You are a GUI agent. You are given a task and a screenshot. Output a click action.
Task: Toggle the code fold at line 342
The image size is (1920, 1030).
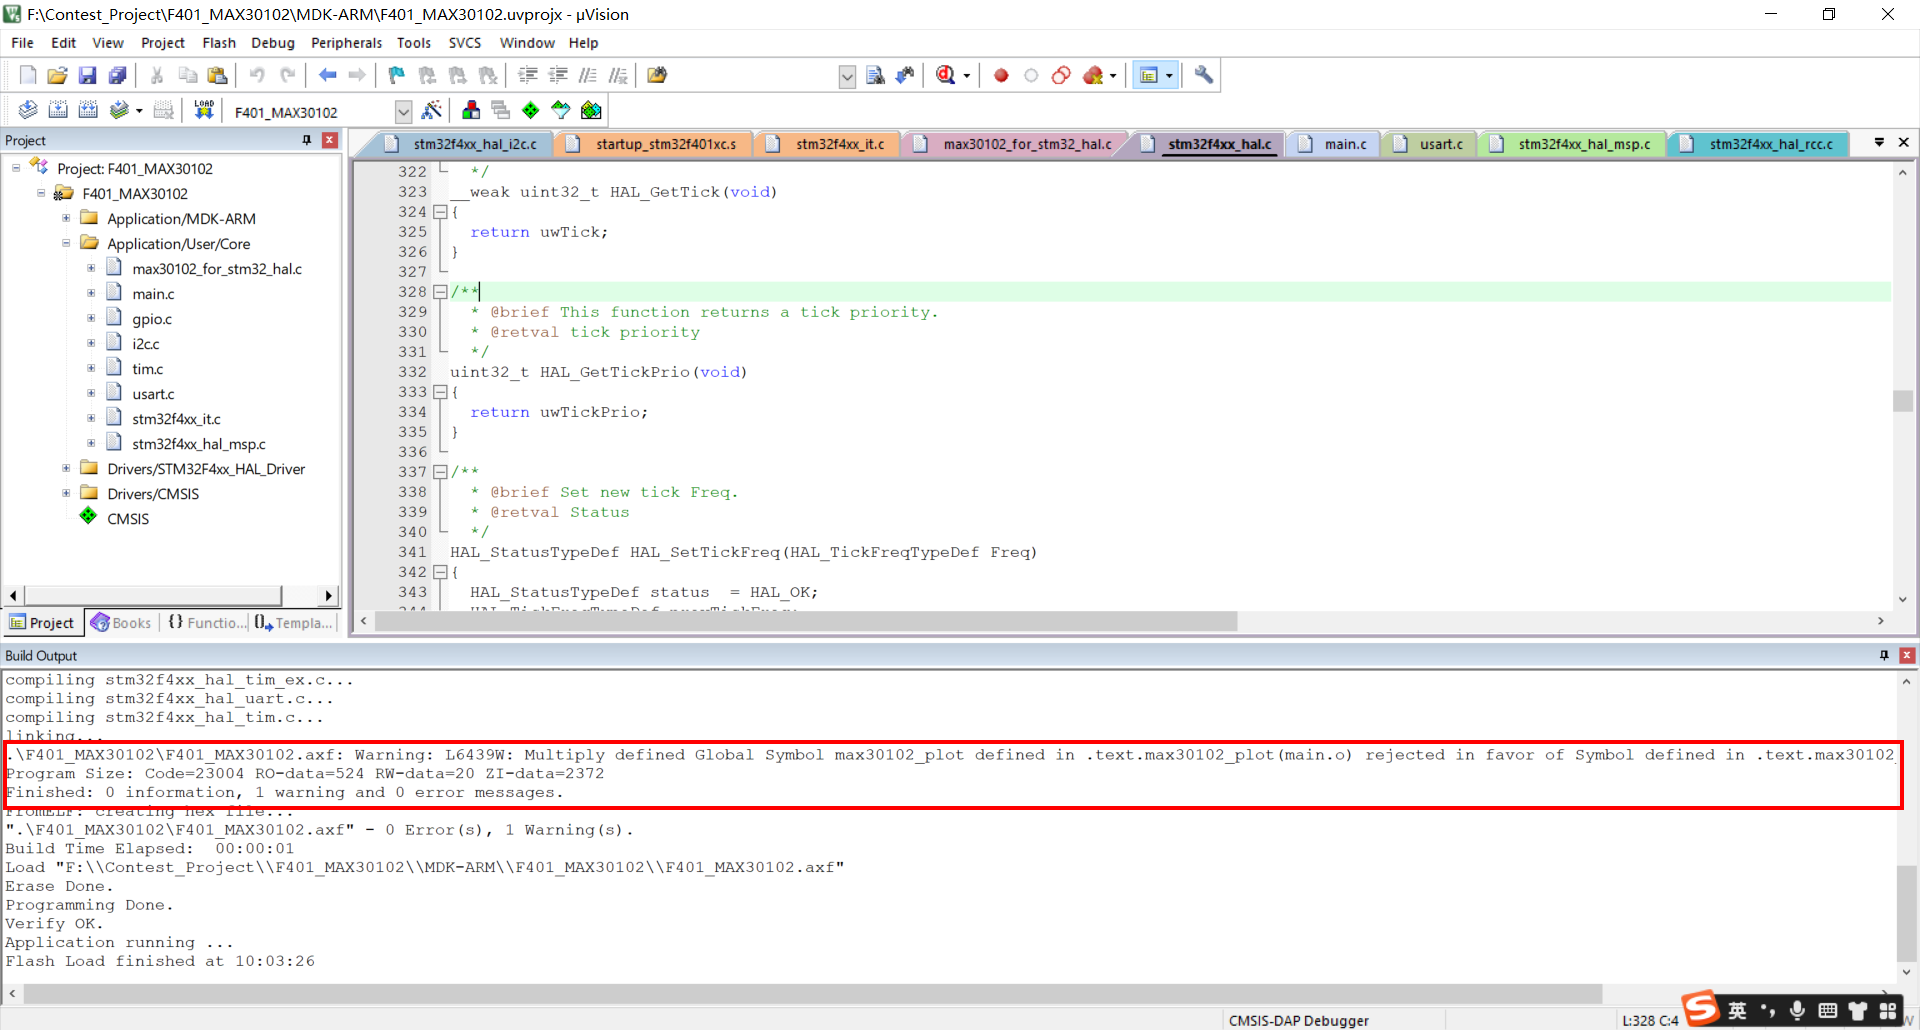point(440,572)
